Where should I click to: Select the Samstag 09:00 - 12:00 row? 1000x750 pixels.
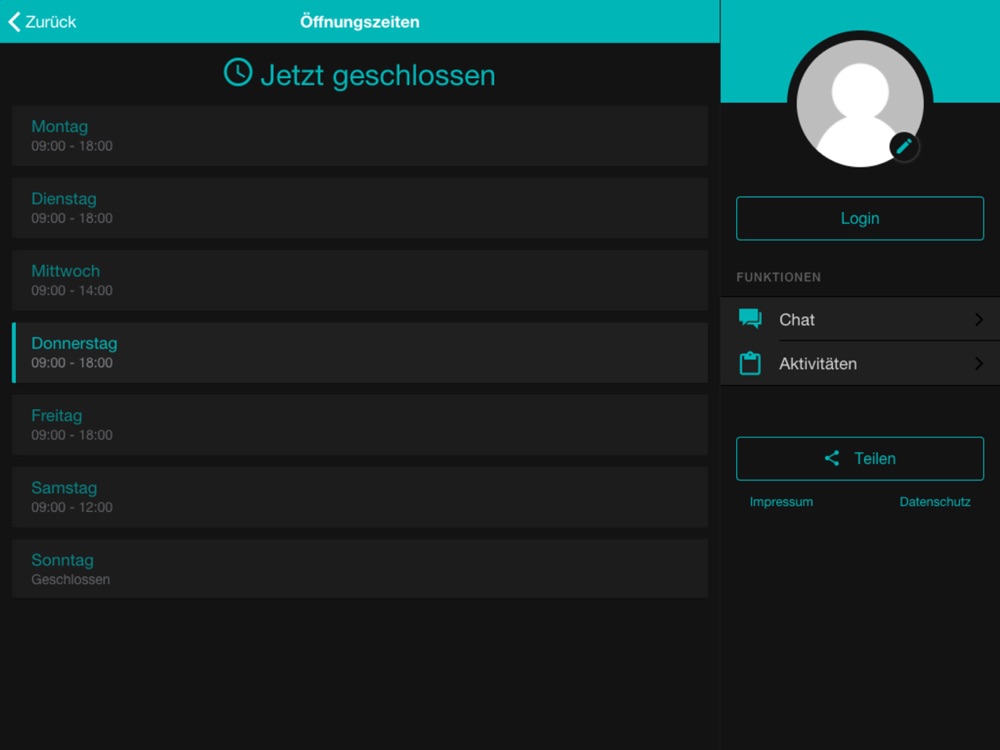tap(360, 497)
